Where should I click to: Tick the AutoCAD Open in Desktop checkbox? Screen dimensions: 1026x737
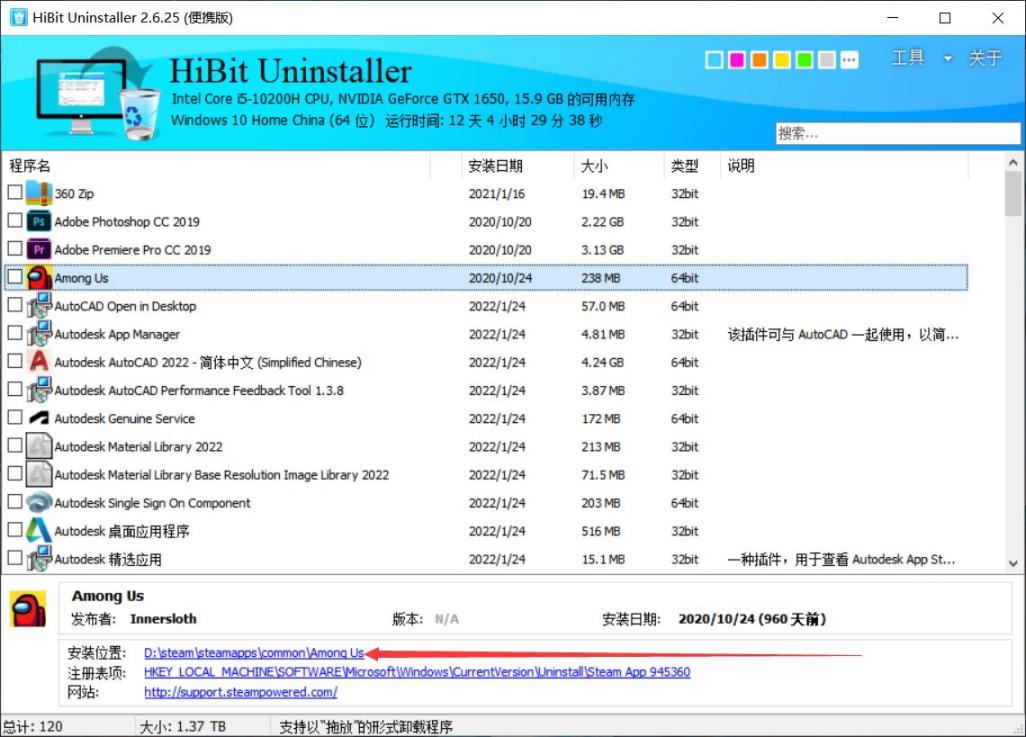click(x=14, y=305)
